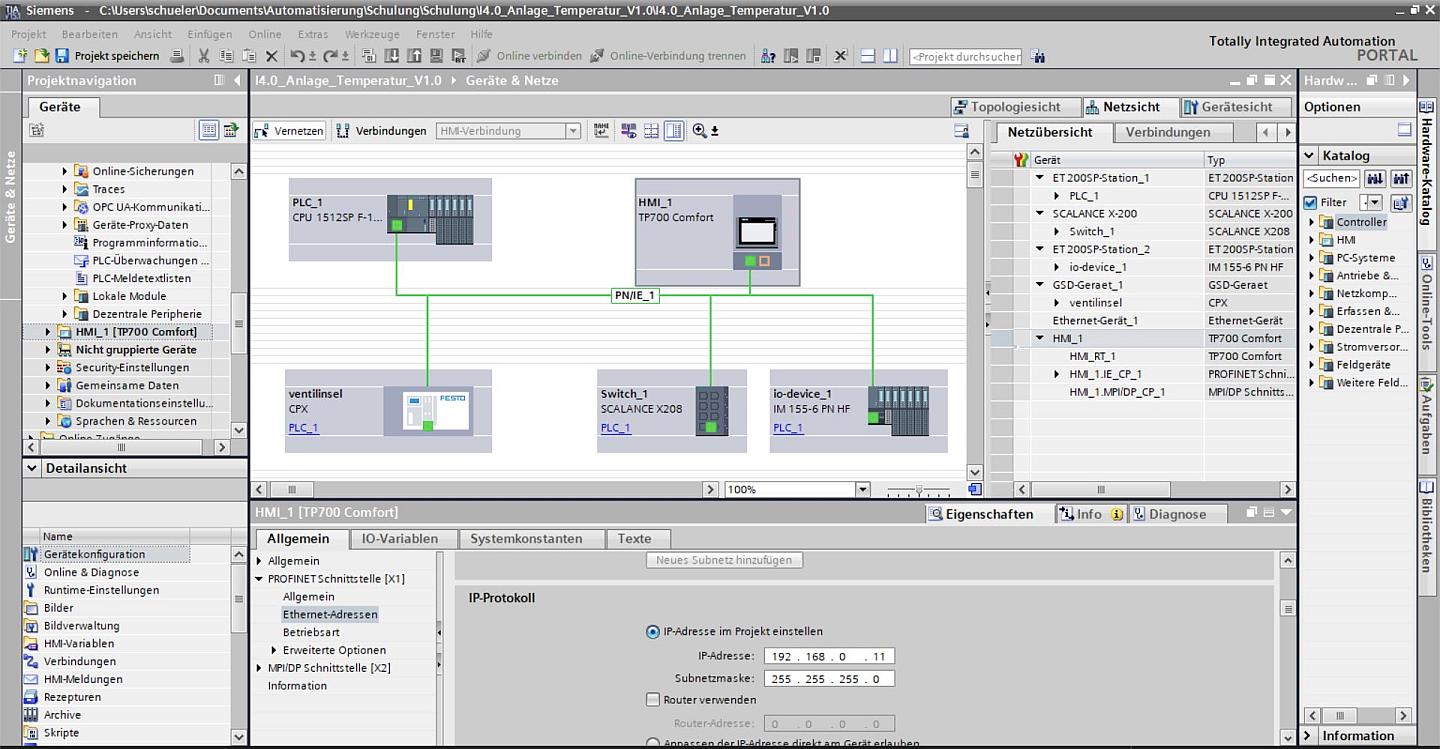Image resolution: width=1440 pixels, height=749 pixels.
Task: Click the IP-Adresse input field
Action: coord(829,657)
